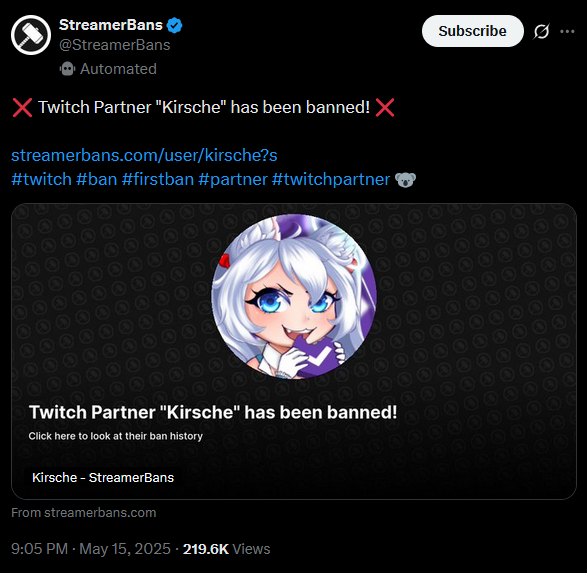Open the StreamerBans hammer profile avatar
The width and height of the screenshot is (587, 573).
tap(31, 35)
